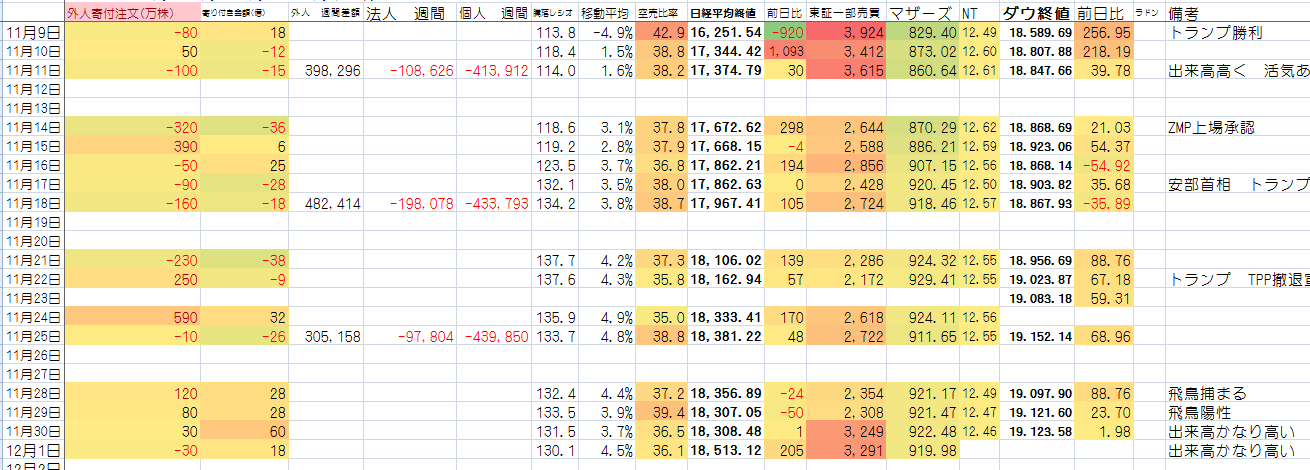This screenshot has height=470, width=1310.
Task: Click the ダウ終値 header cell
Action: 1037,14
